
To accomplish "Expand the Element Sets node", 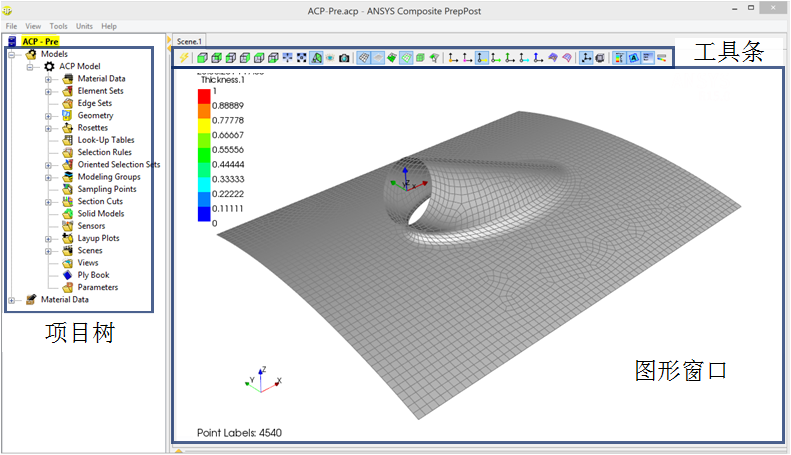I will [48, 91].
